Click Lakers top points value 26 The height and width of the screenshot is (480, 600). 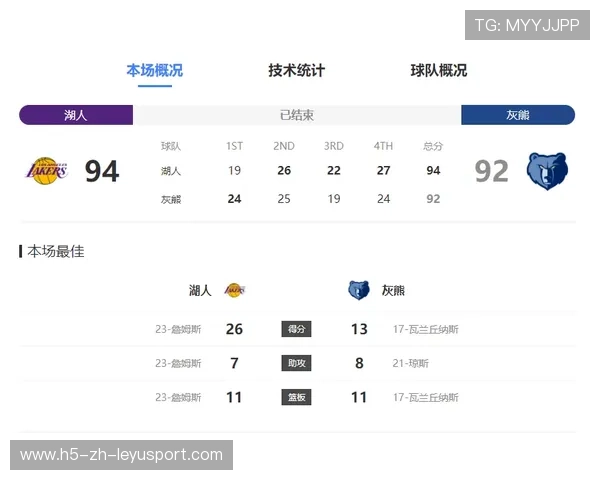point(234,329)
